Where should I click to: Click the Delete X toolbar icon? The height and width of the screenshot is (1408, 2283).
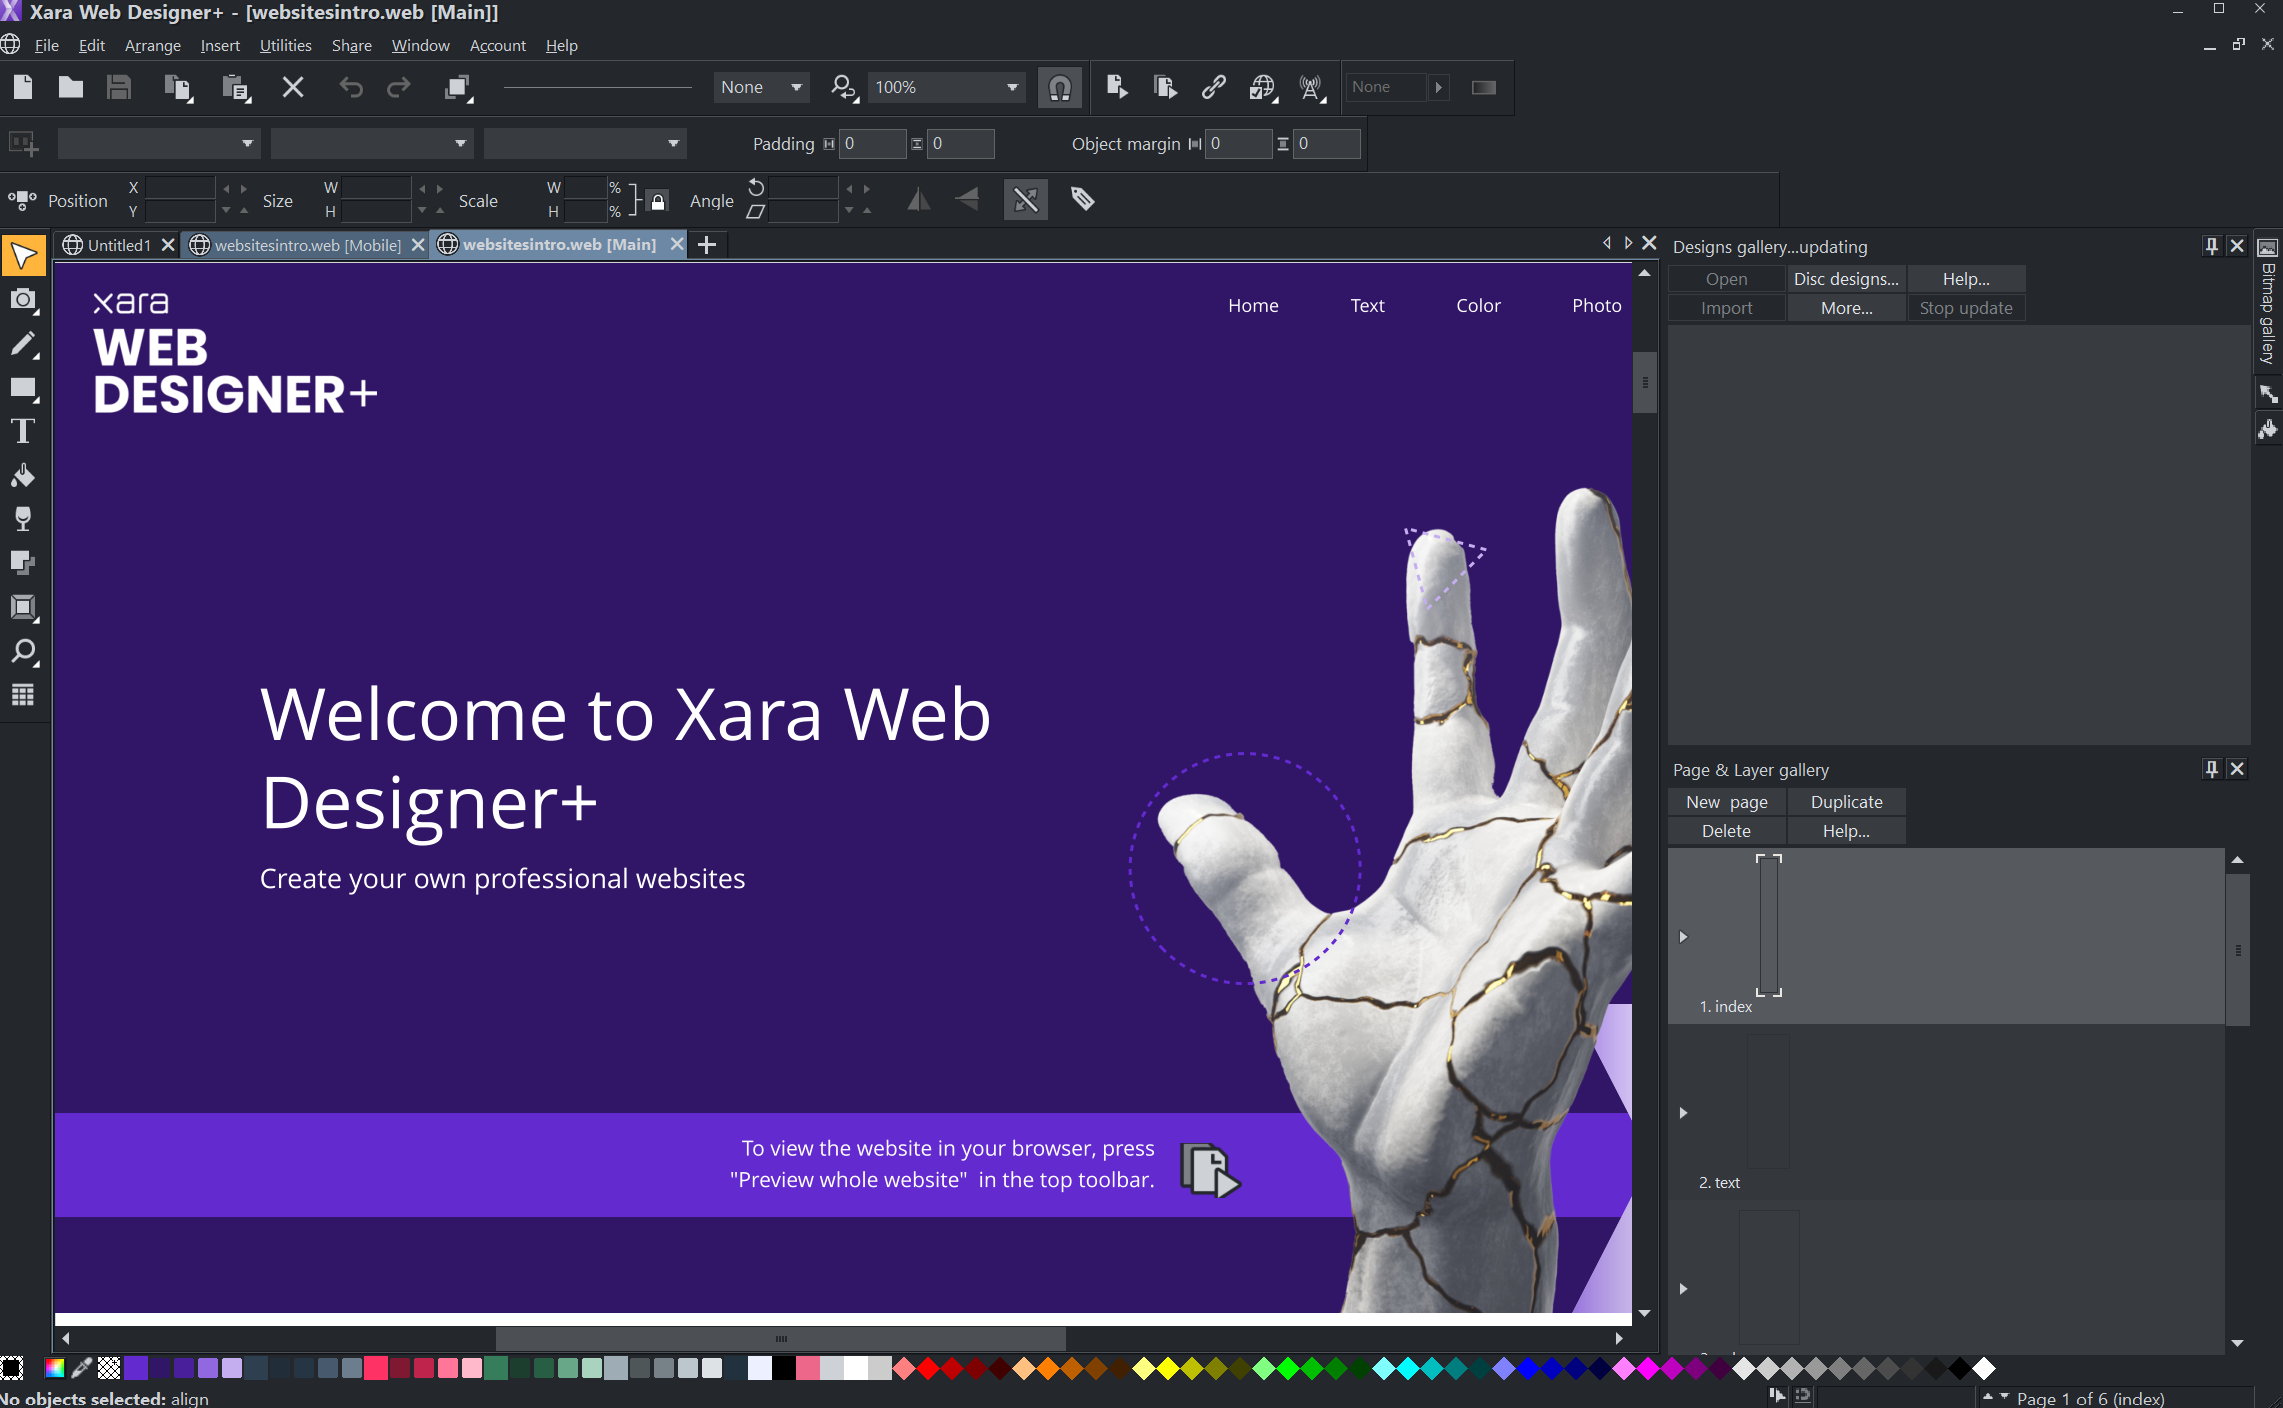[293, 87]
